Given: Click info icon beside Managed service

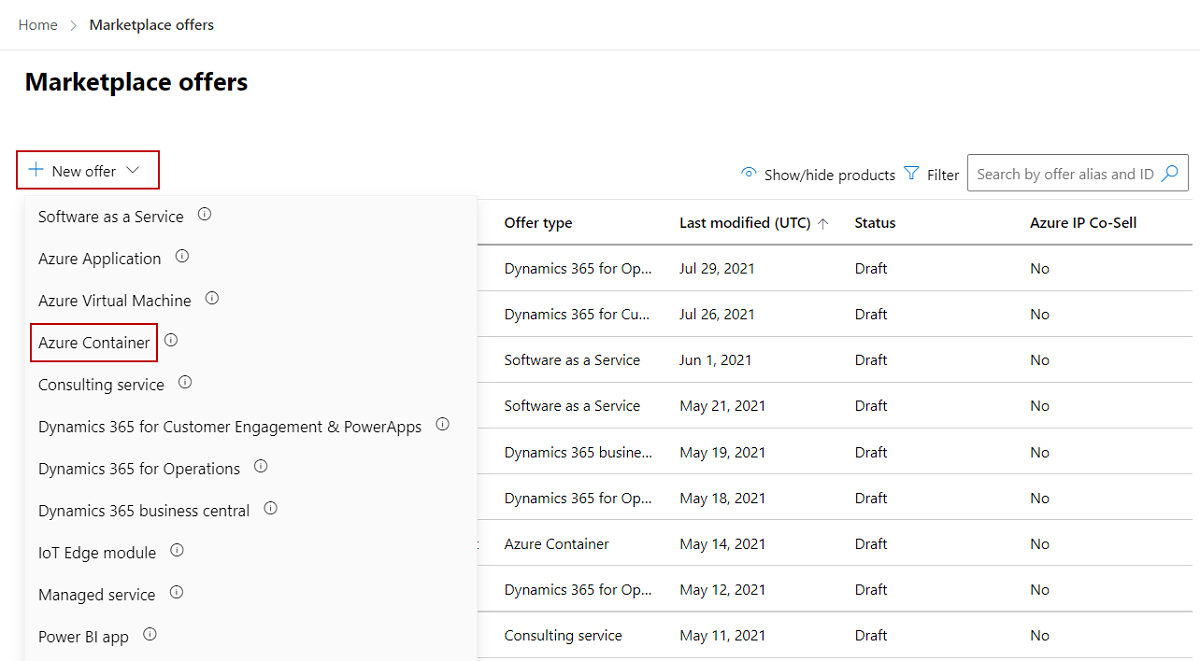Looking at the screenshot, I should [176, 592].
